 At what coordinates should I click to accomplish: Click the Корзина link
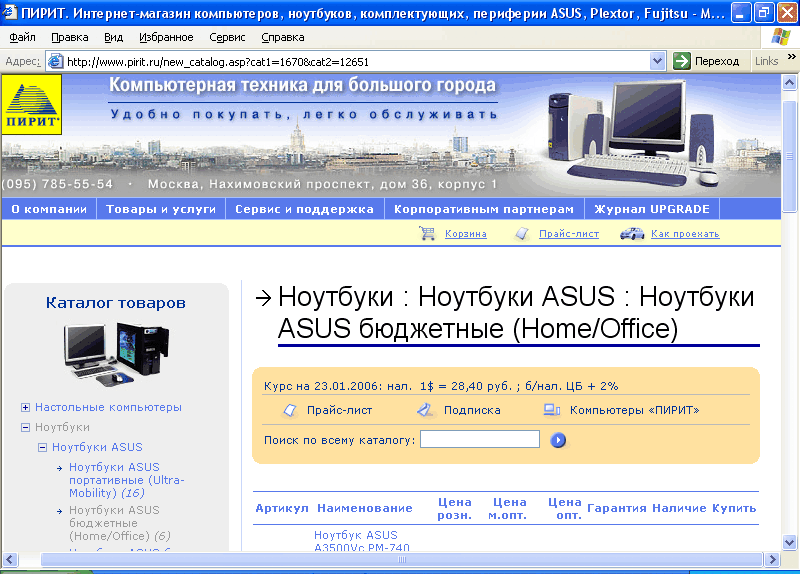pyautogui.click(x=466, y=234)
